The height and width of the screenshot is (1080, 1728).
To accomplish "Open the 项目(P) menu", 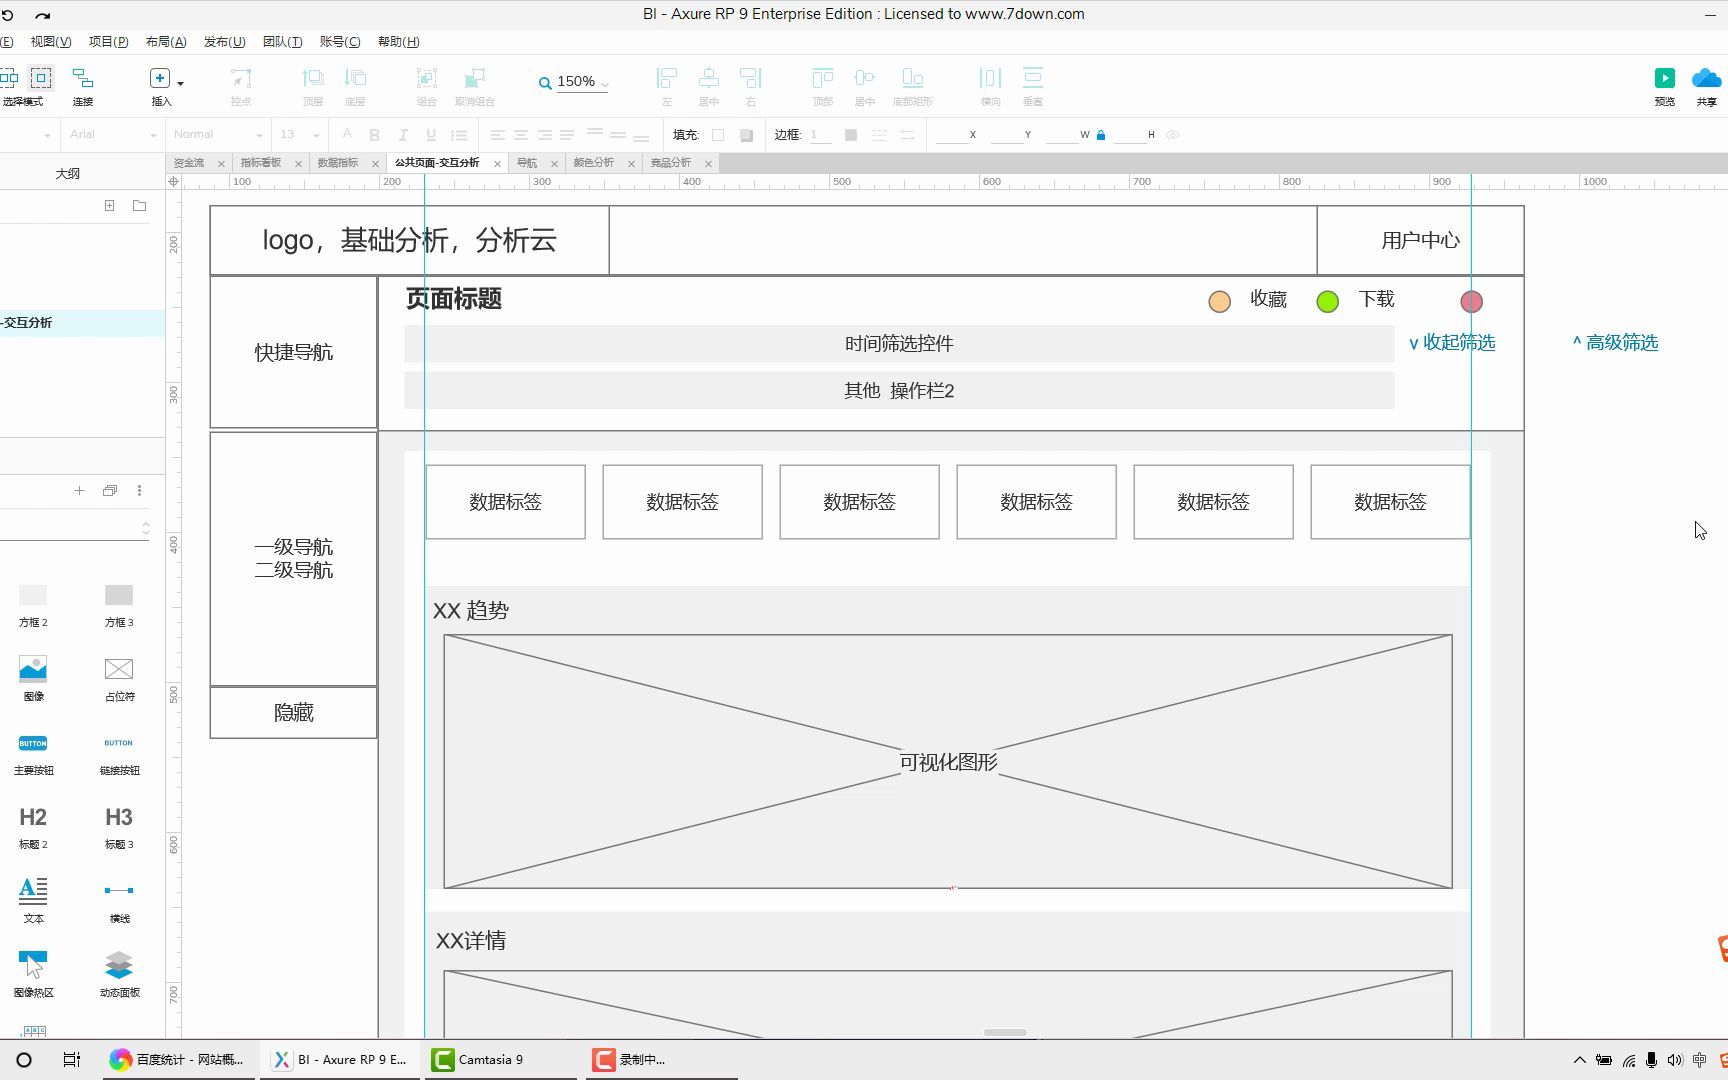I will pyautogui.click(x=108, y=42).
